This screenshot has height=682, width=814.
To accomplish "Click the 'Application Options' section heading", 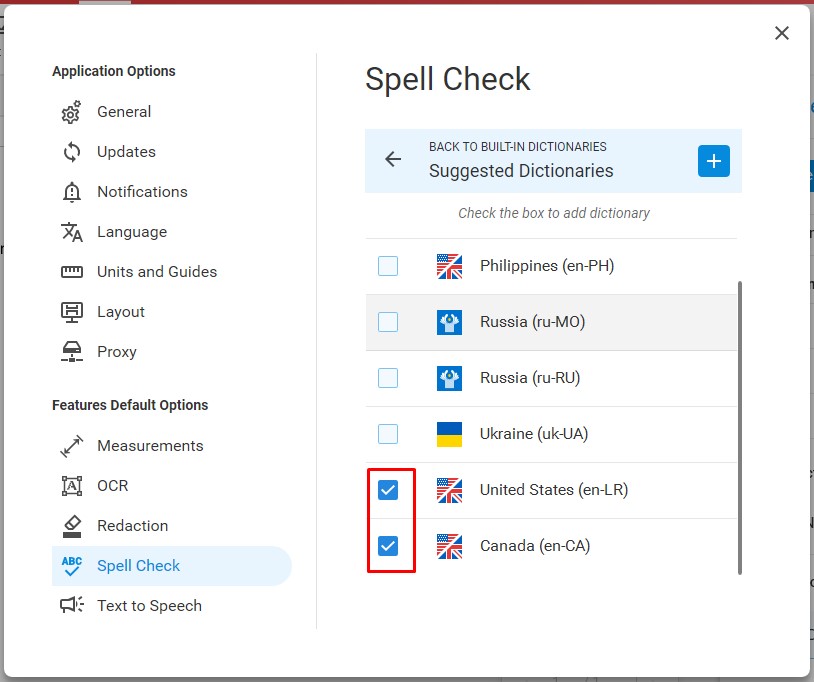I will [114, 71].
